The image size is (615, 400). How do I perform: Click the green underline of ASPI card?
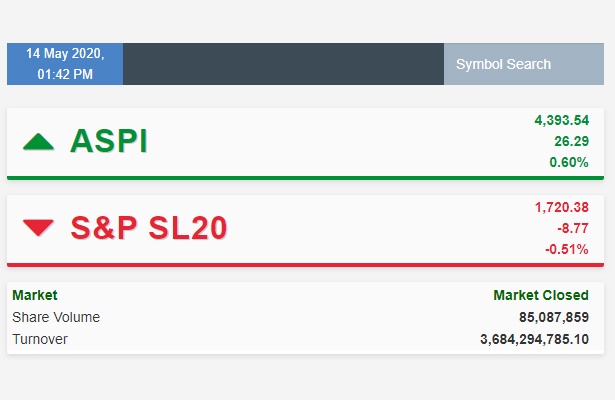pos(306,178)
